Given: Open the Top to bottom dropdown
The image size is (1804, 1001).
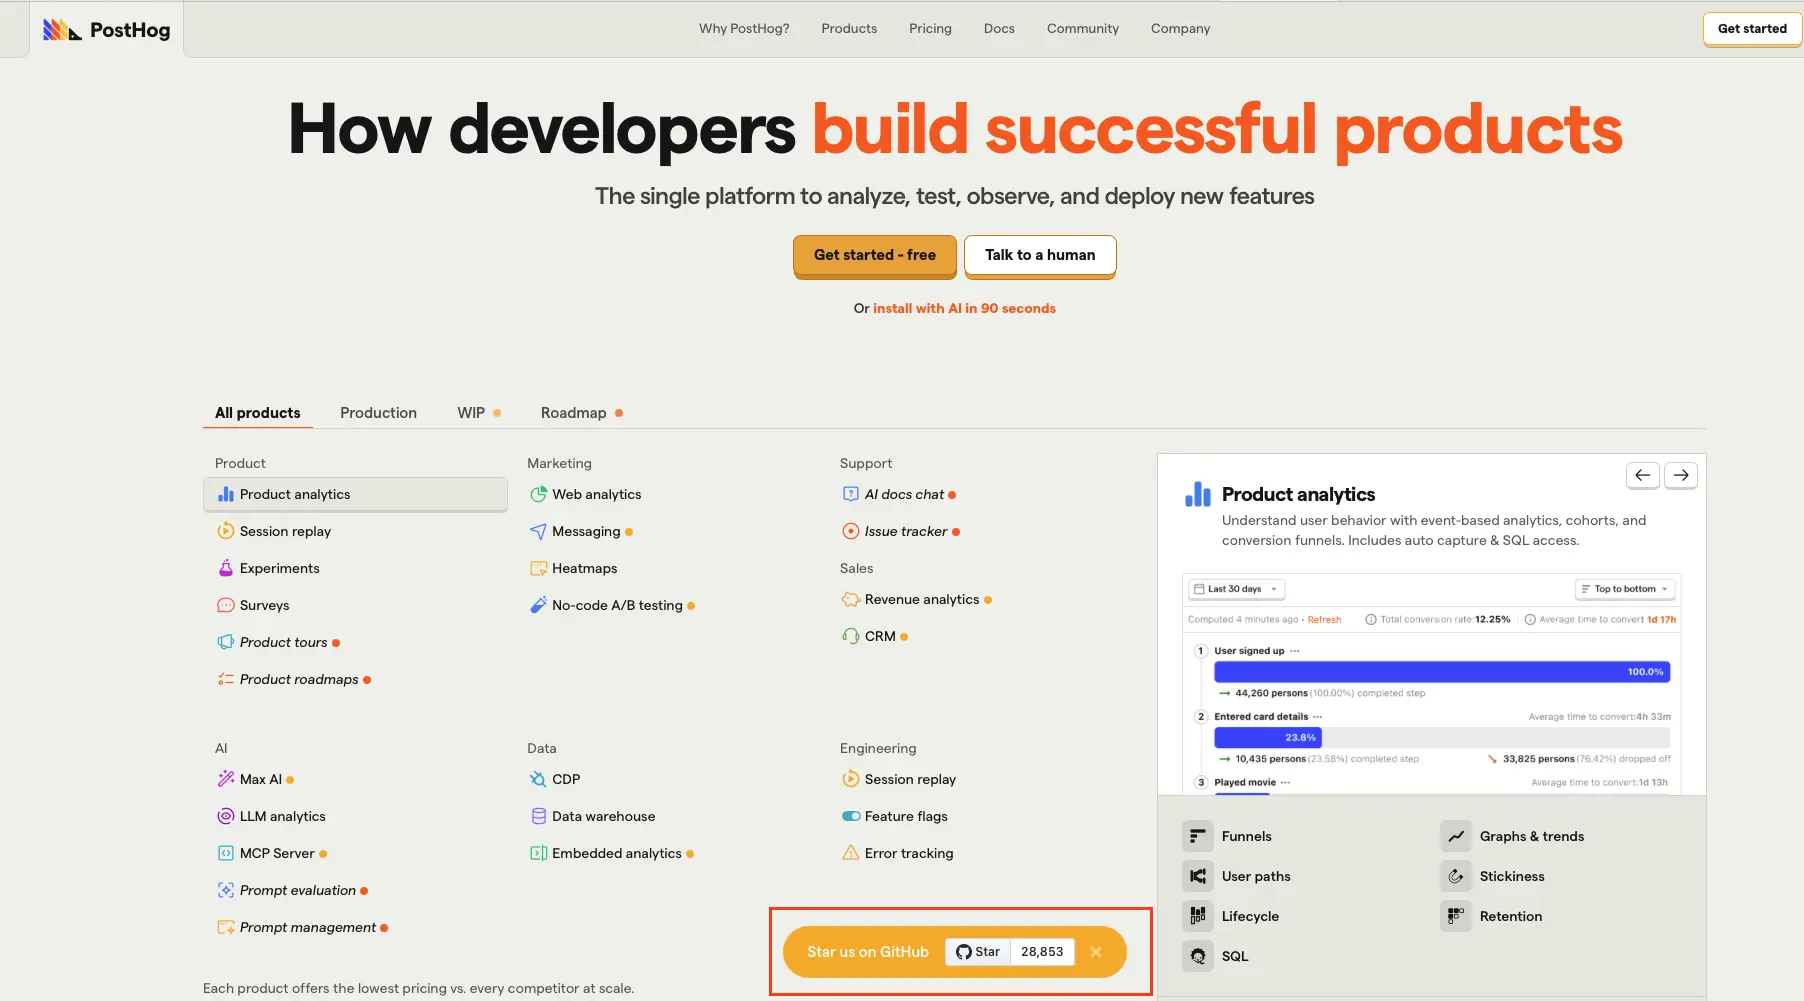Looking at the screenshot, I should (x=1625, y=589).
